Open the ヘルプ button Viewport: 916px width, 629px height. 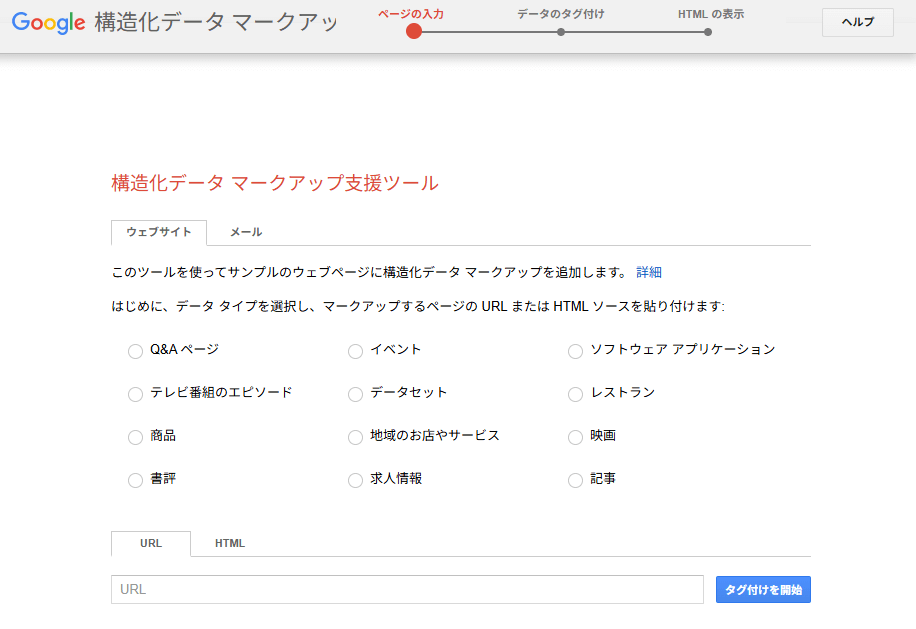pyautogui.click(x=857, y=23)
